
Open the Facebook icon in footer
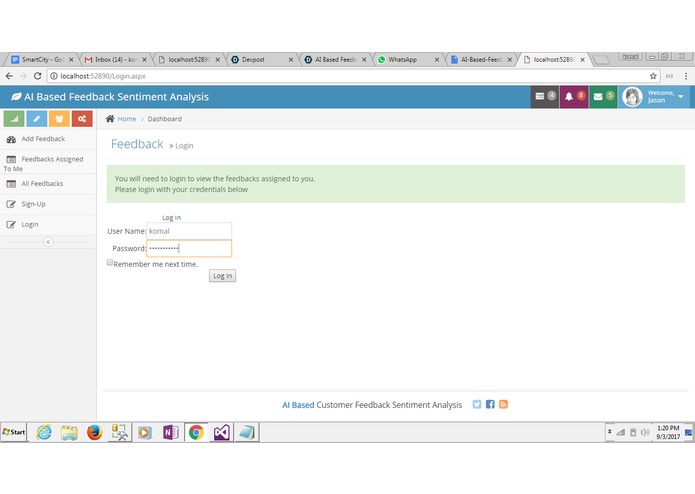(490, 404)
